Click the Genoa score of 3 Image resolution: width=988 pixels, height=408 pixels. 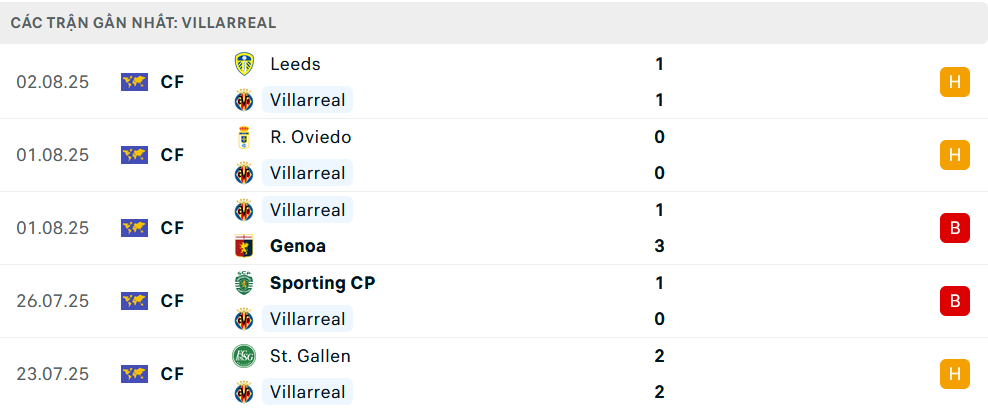point(659,246)
